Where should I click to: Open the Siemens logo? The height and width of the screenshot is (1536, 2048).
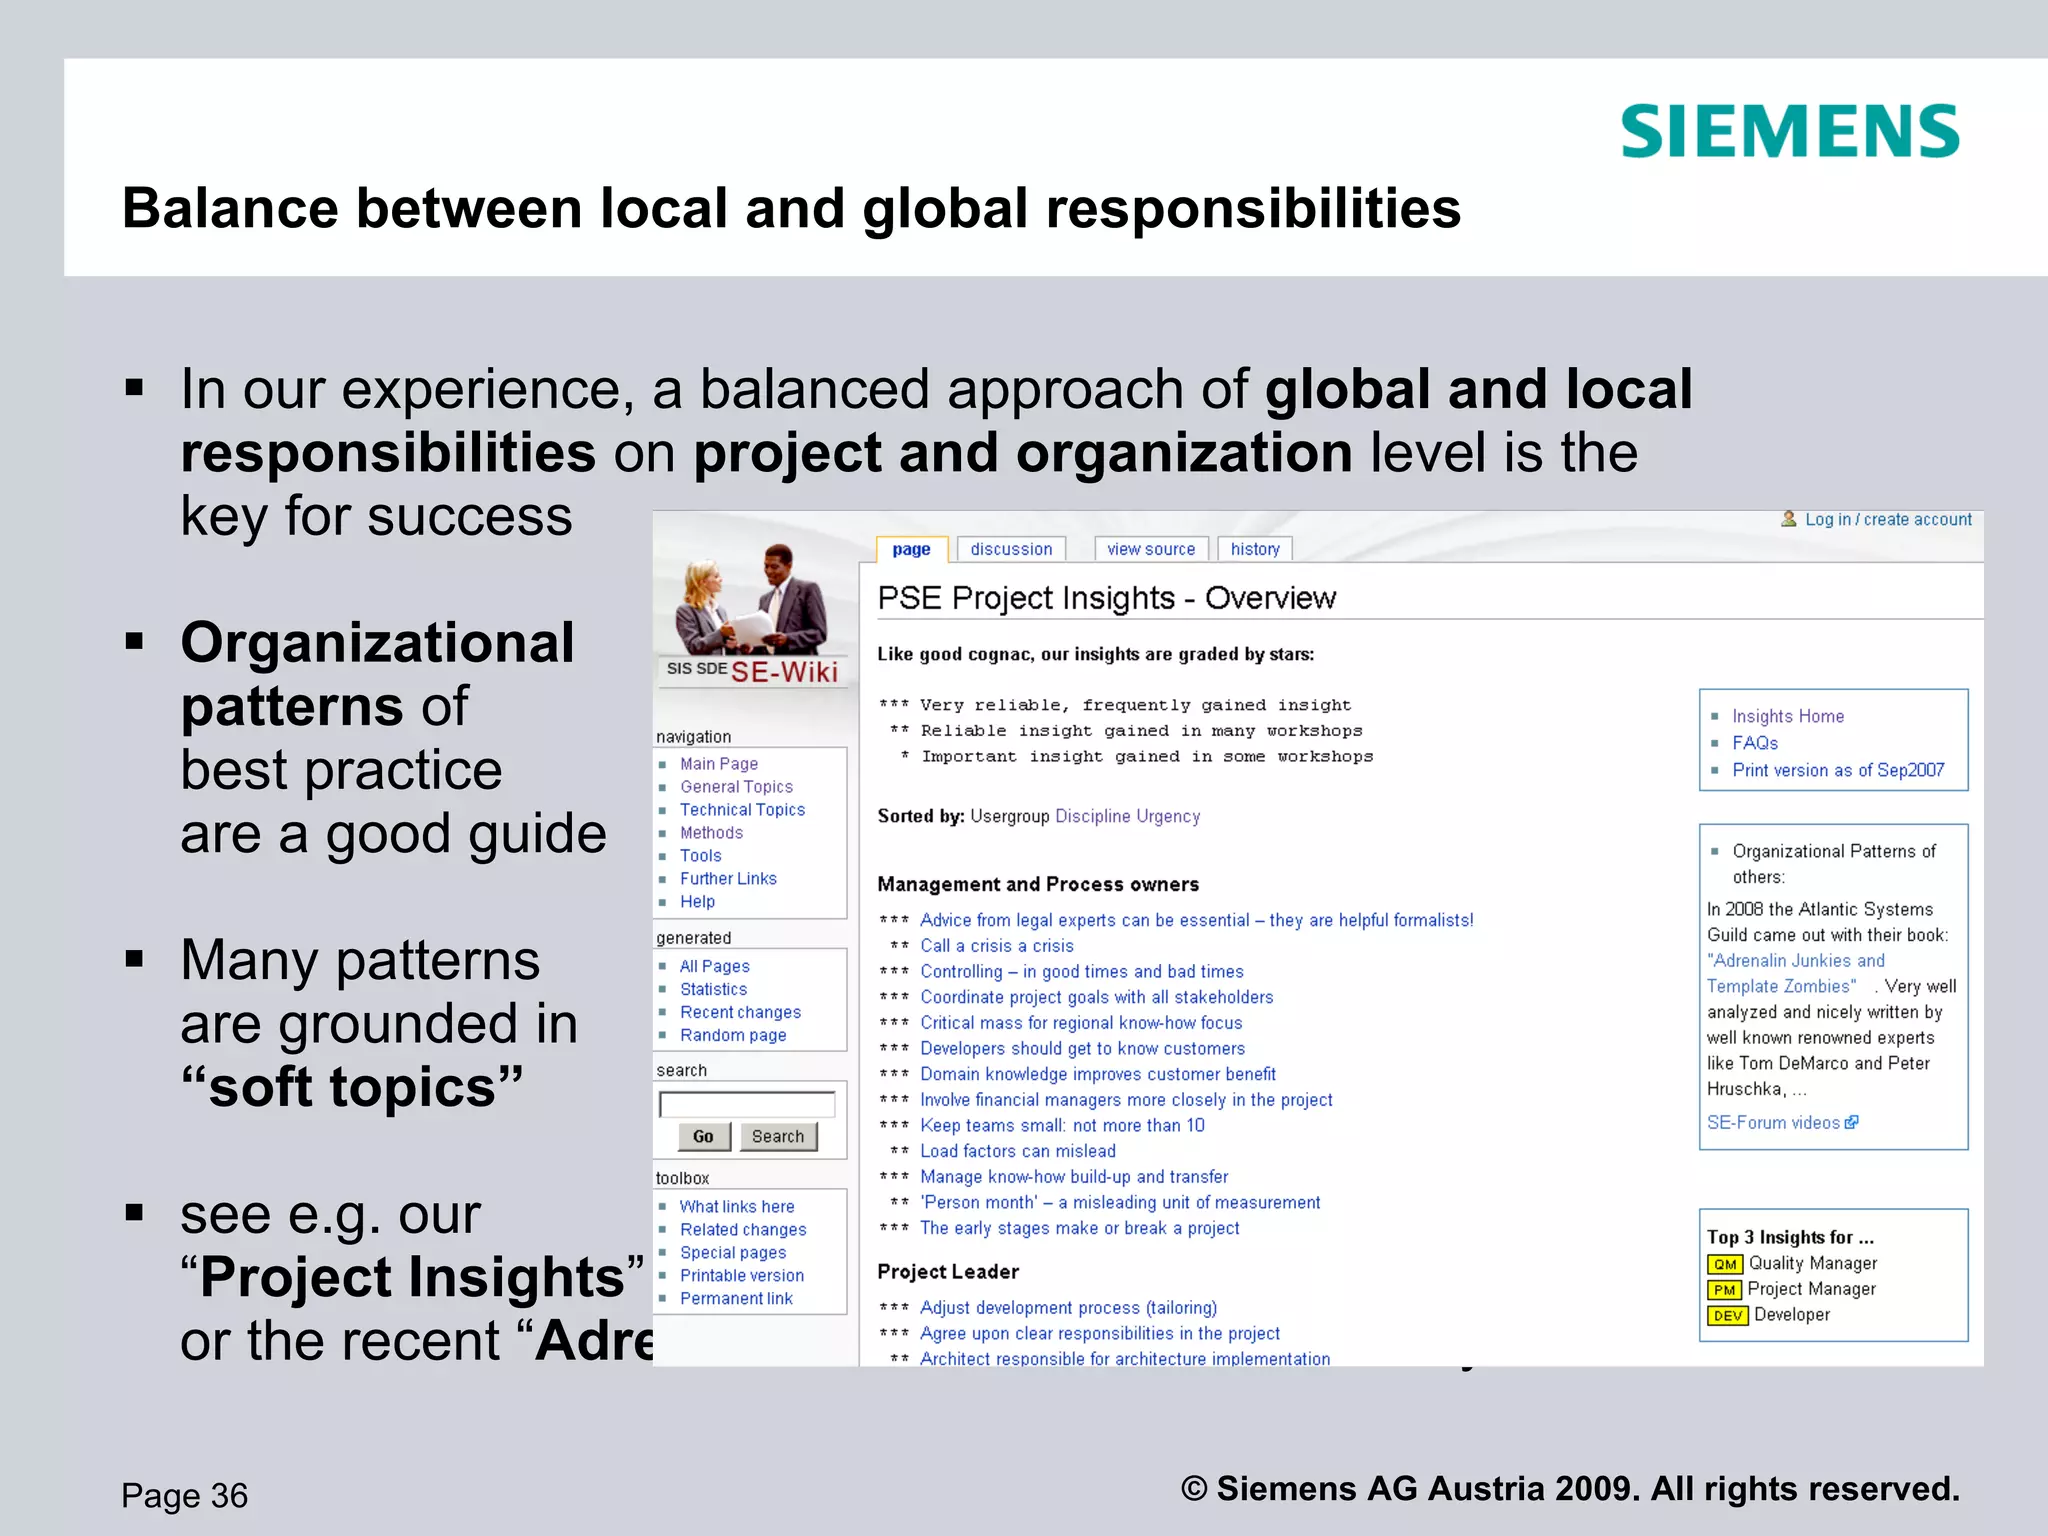pos(1790,131)
